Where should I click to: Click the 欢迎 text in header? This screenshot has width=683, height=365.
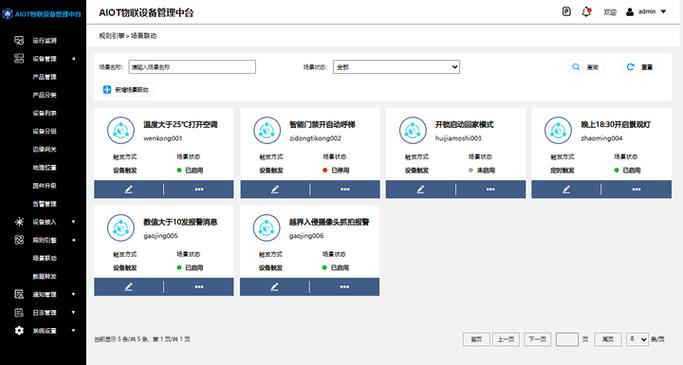[610, 12]
